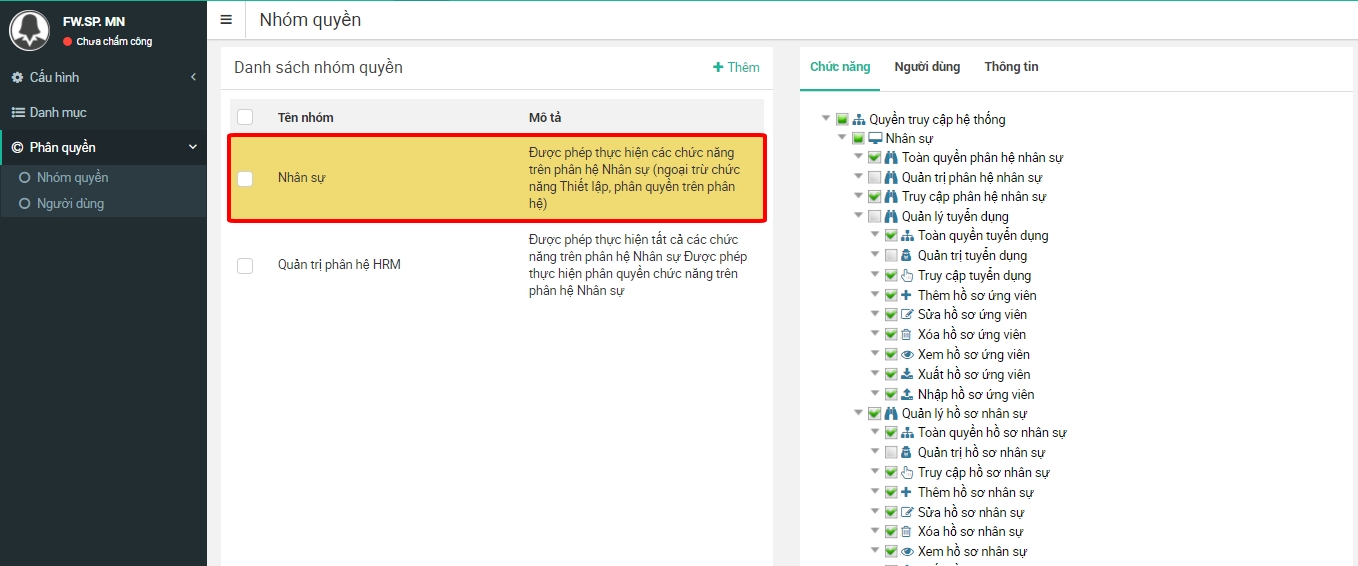Check the Quản trị phân hệ HRM row checkbox
The width and height of the screenshot is (1358, 566).
click(x=245, y=265)
